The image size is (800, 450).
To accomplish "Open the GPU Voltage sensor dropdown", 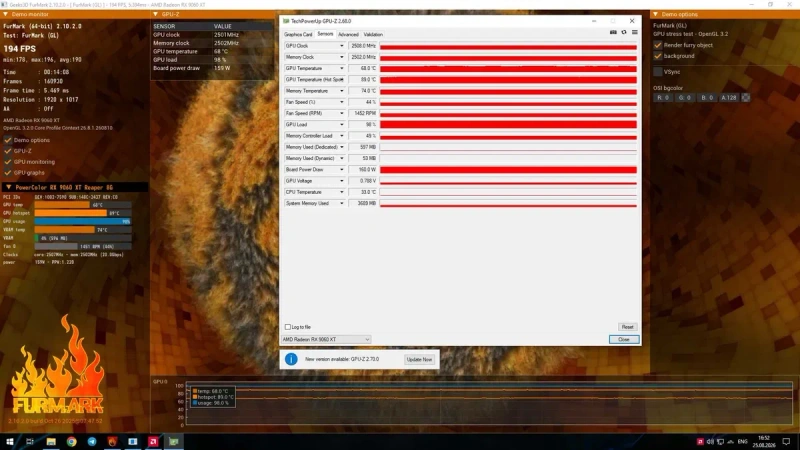I will coord(341,181).
